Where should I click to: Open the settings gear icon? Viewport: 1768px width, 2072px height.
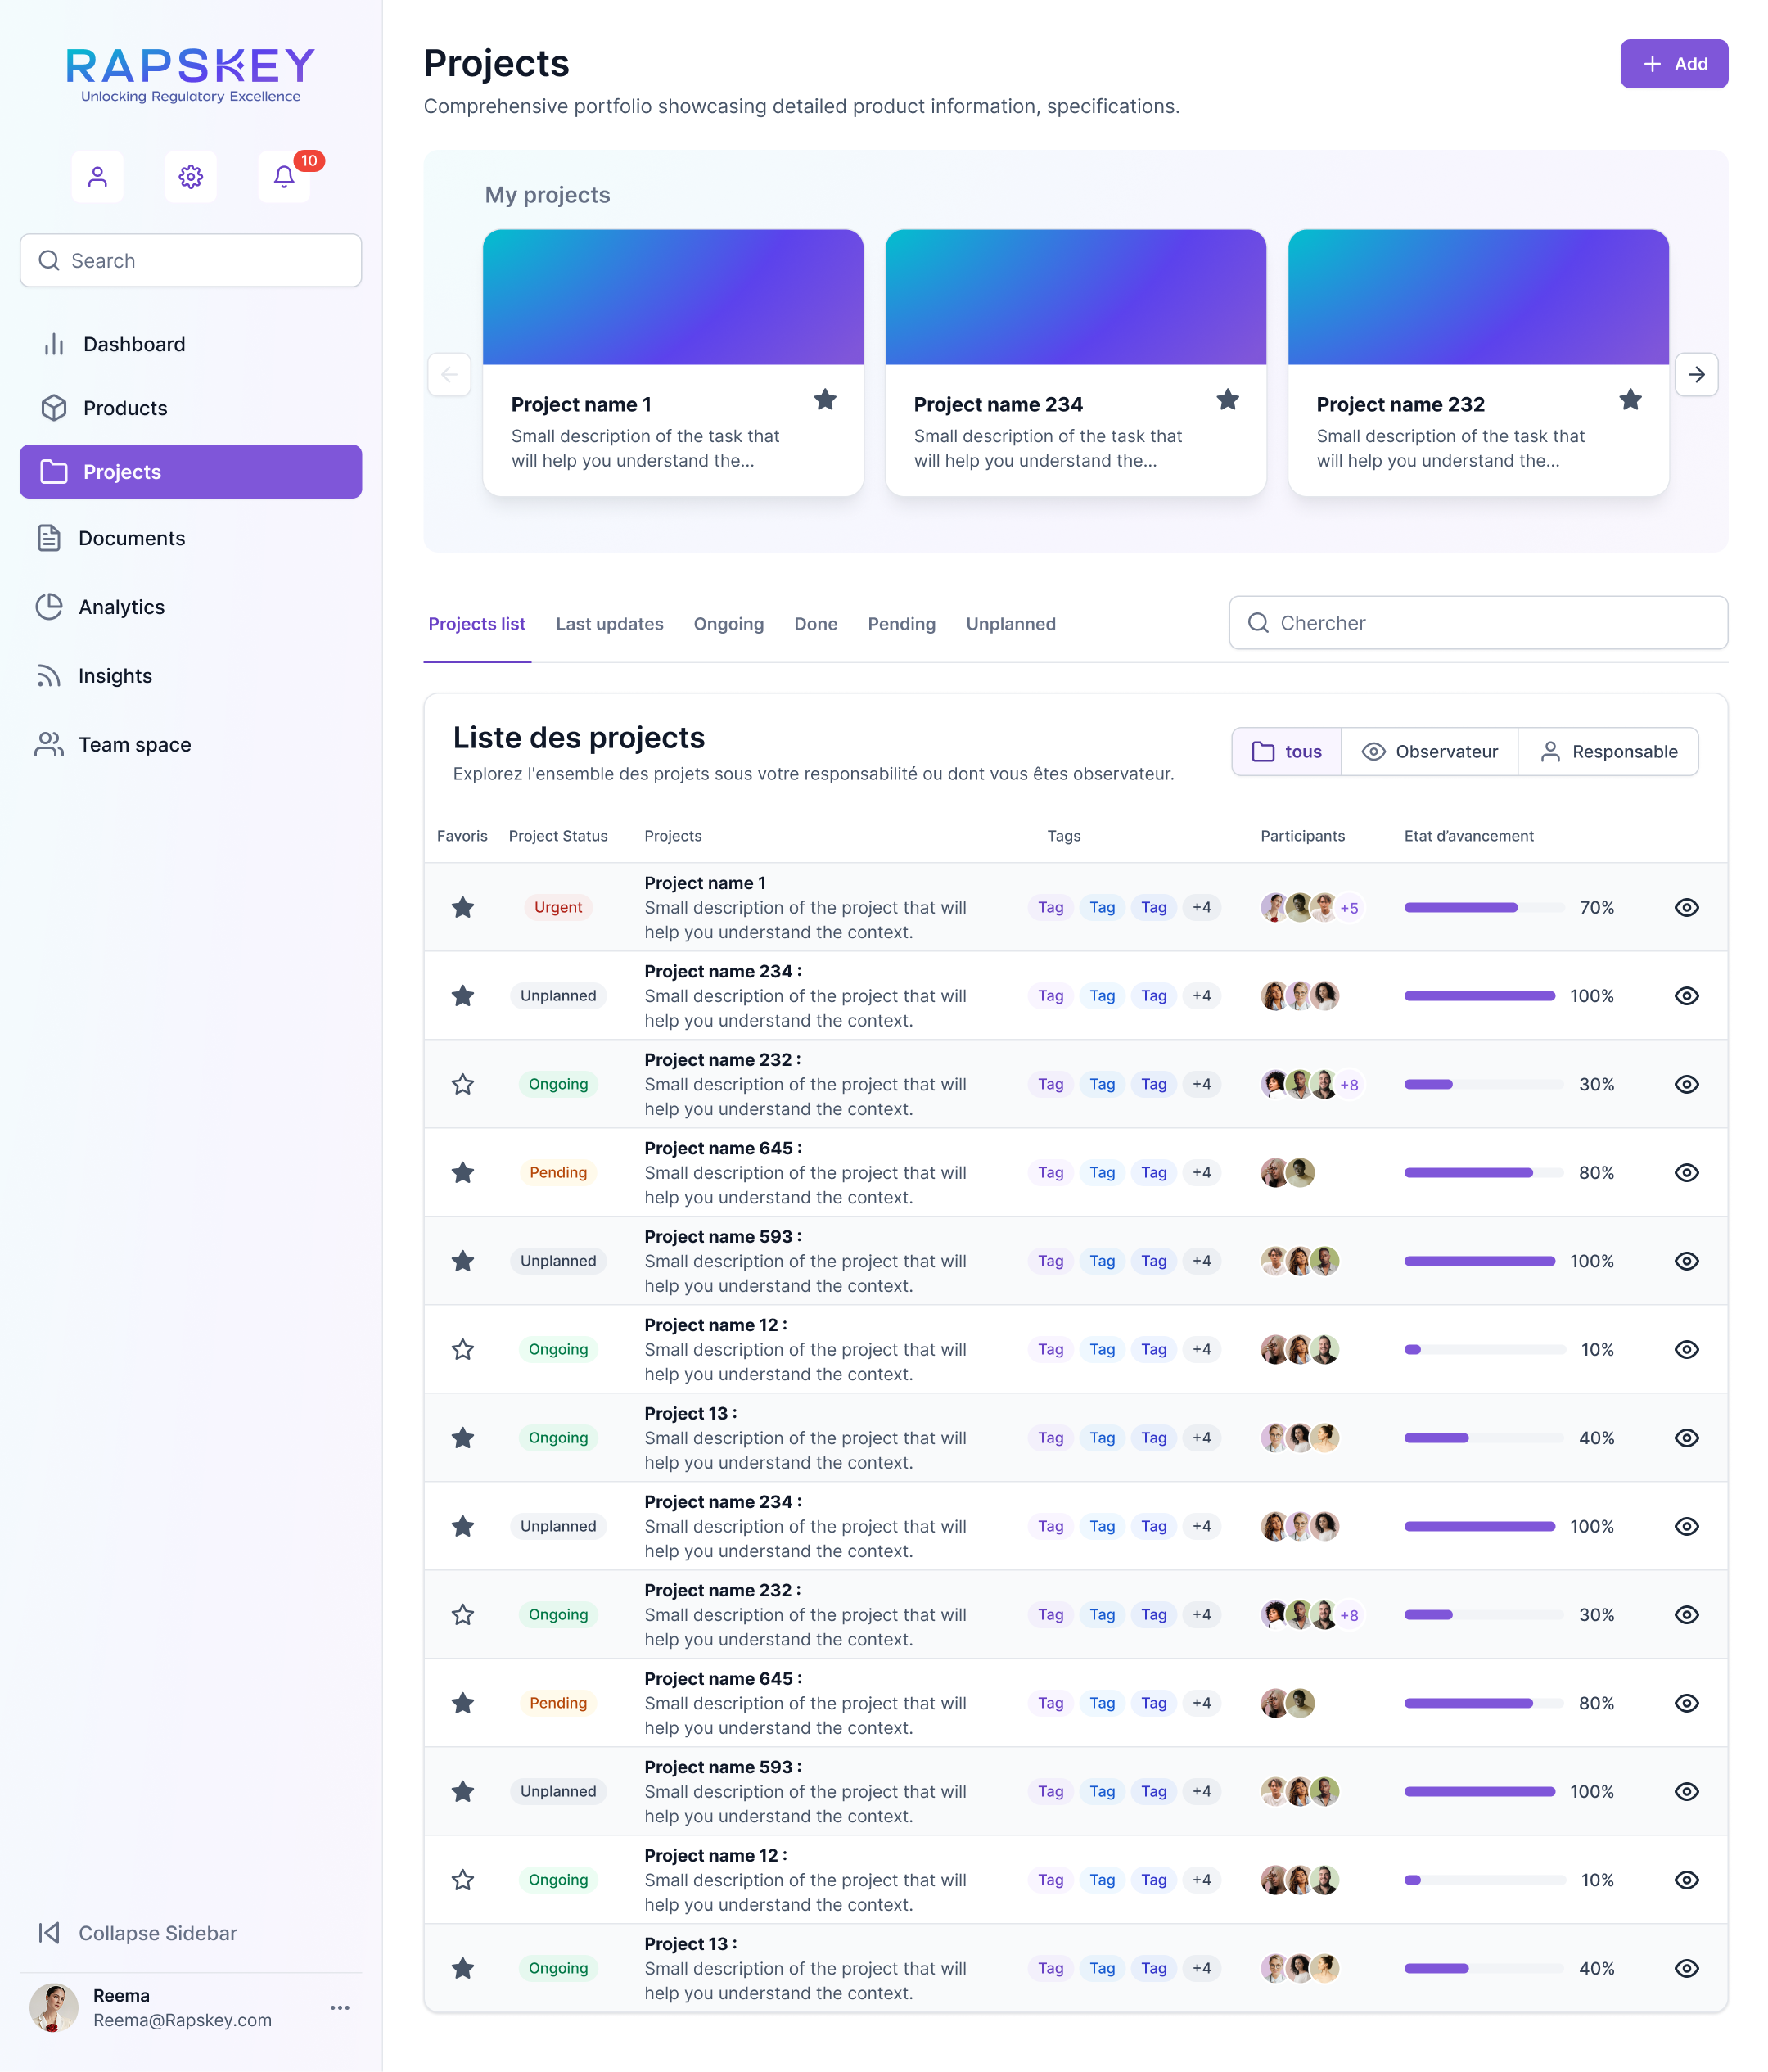click(190, 177)
